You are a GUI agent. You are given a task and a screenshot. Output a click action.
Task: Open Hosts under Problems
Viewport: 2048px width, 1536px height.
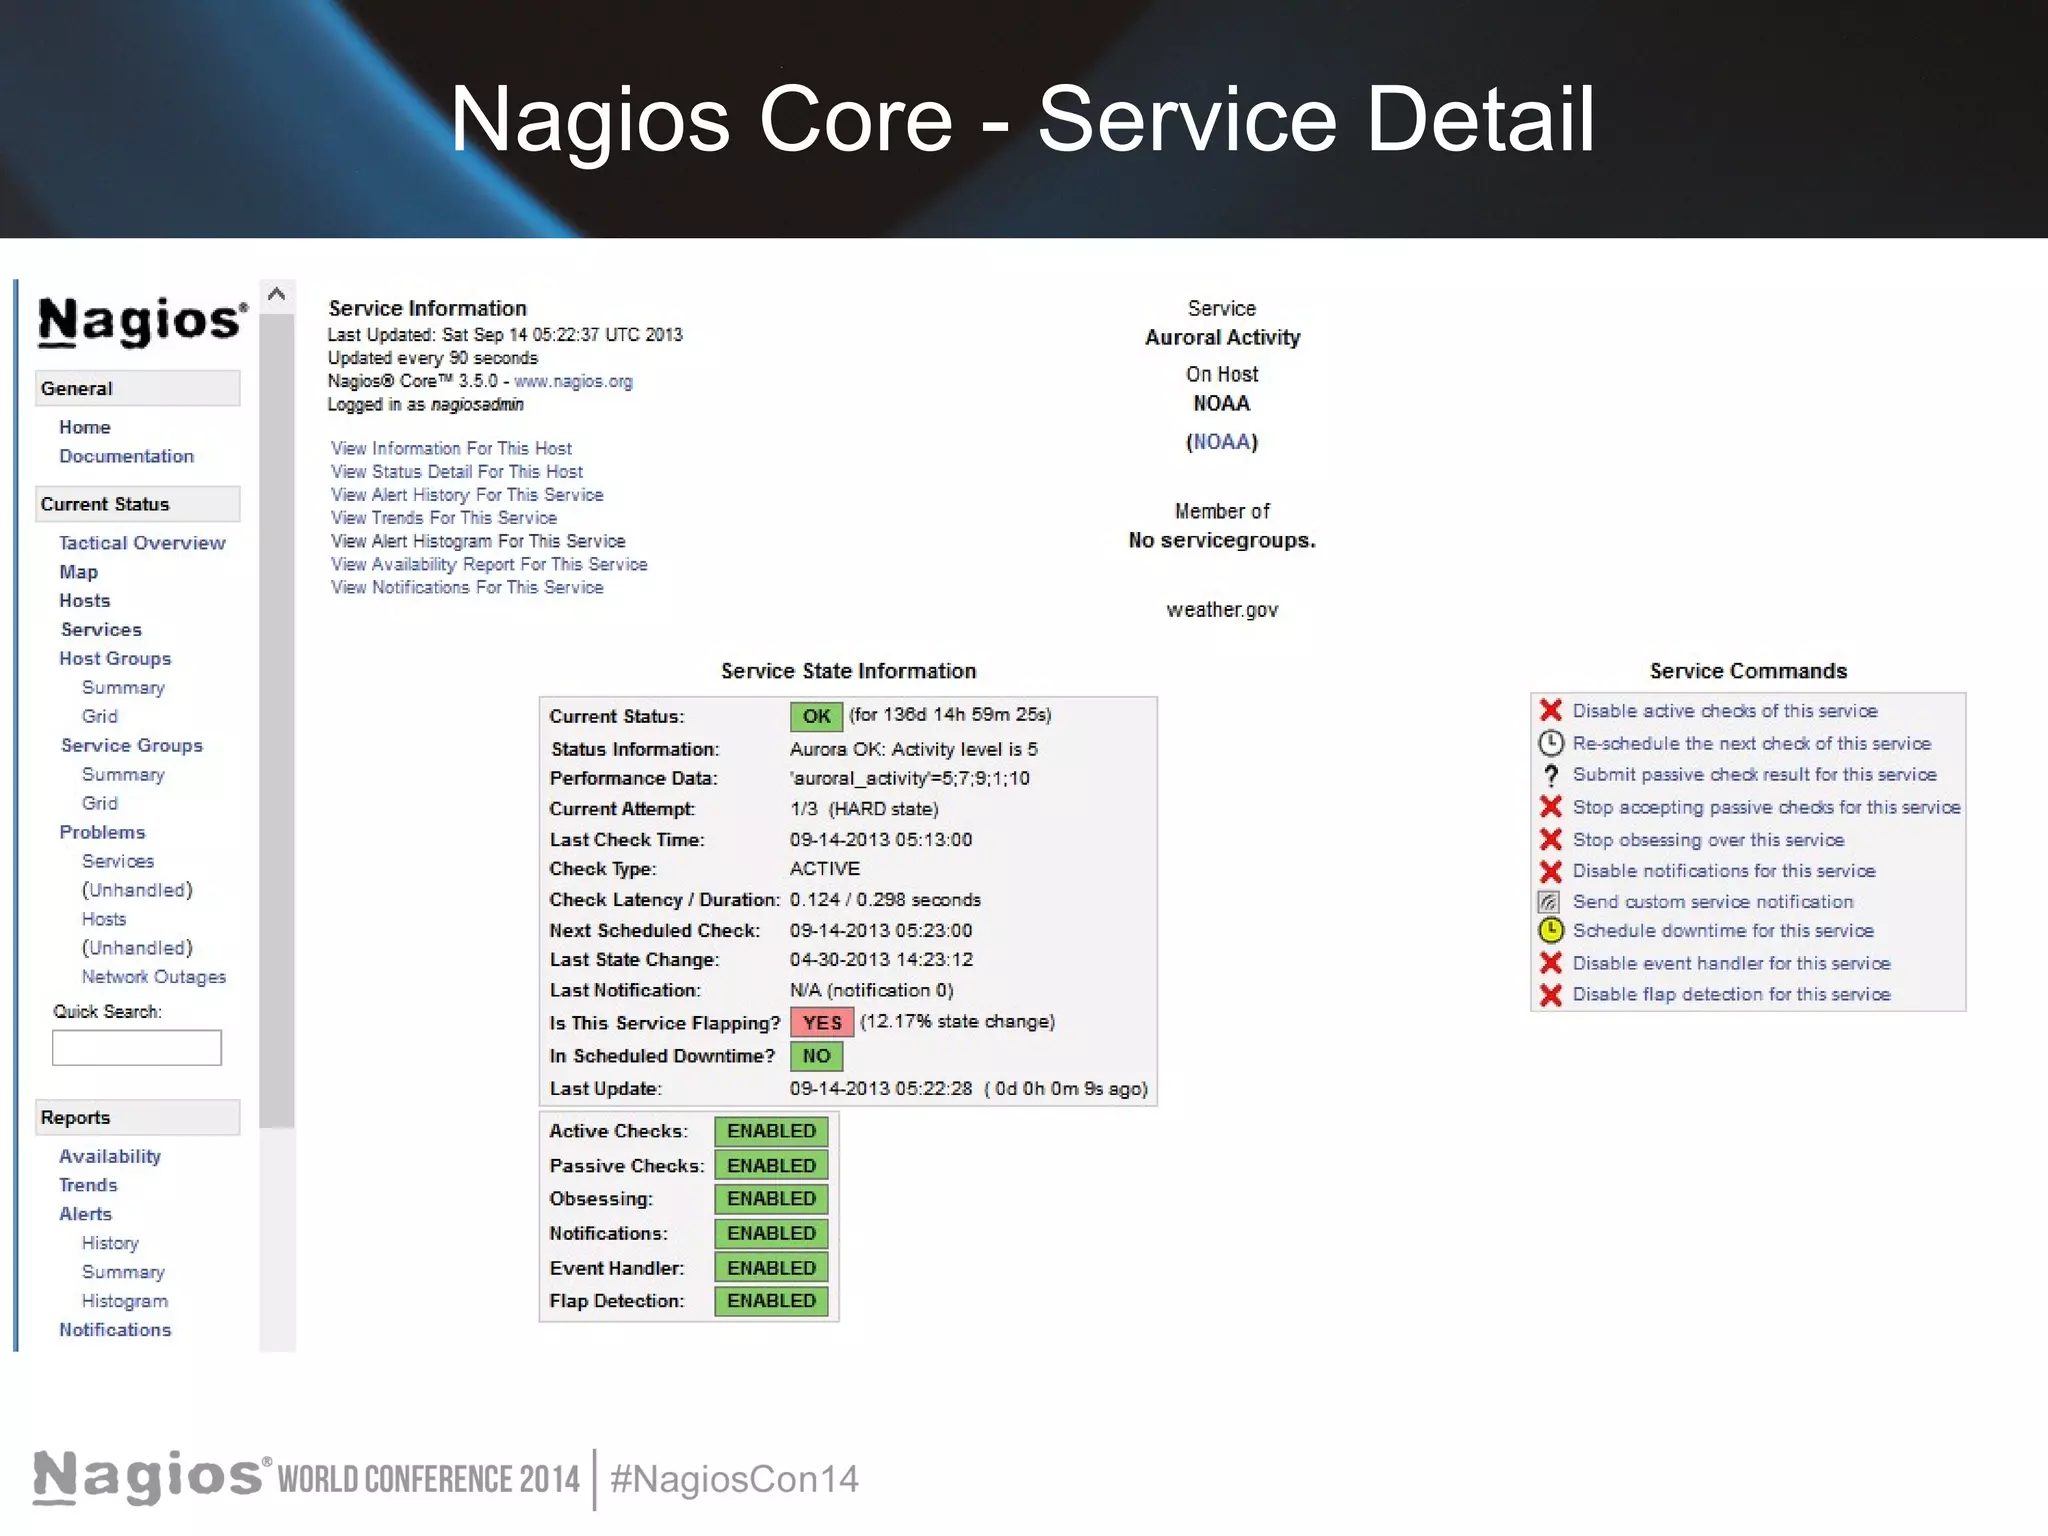point(104,920)
